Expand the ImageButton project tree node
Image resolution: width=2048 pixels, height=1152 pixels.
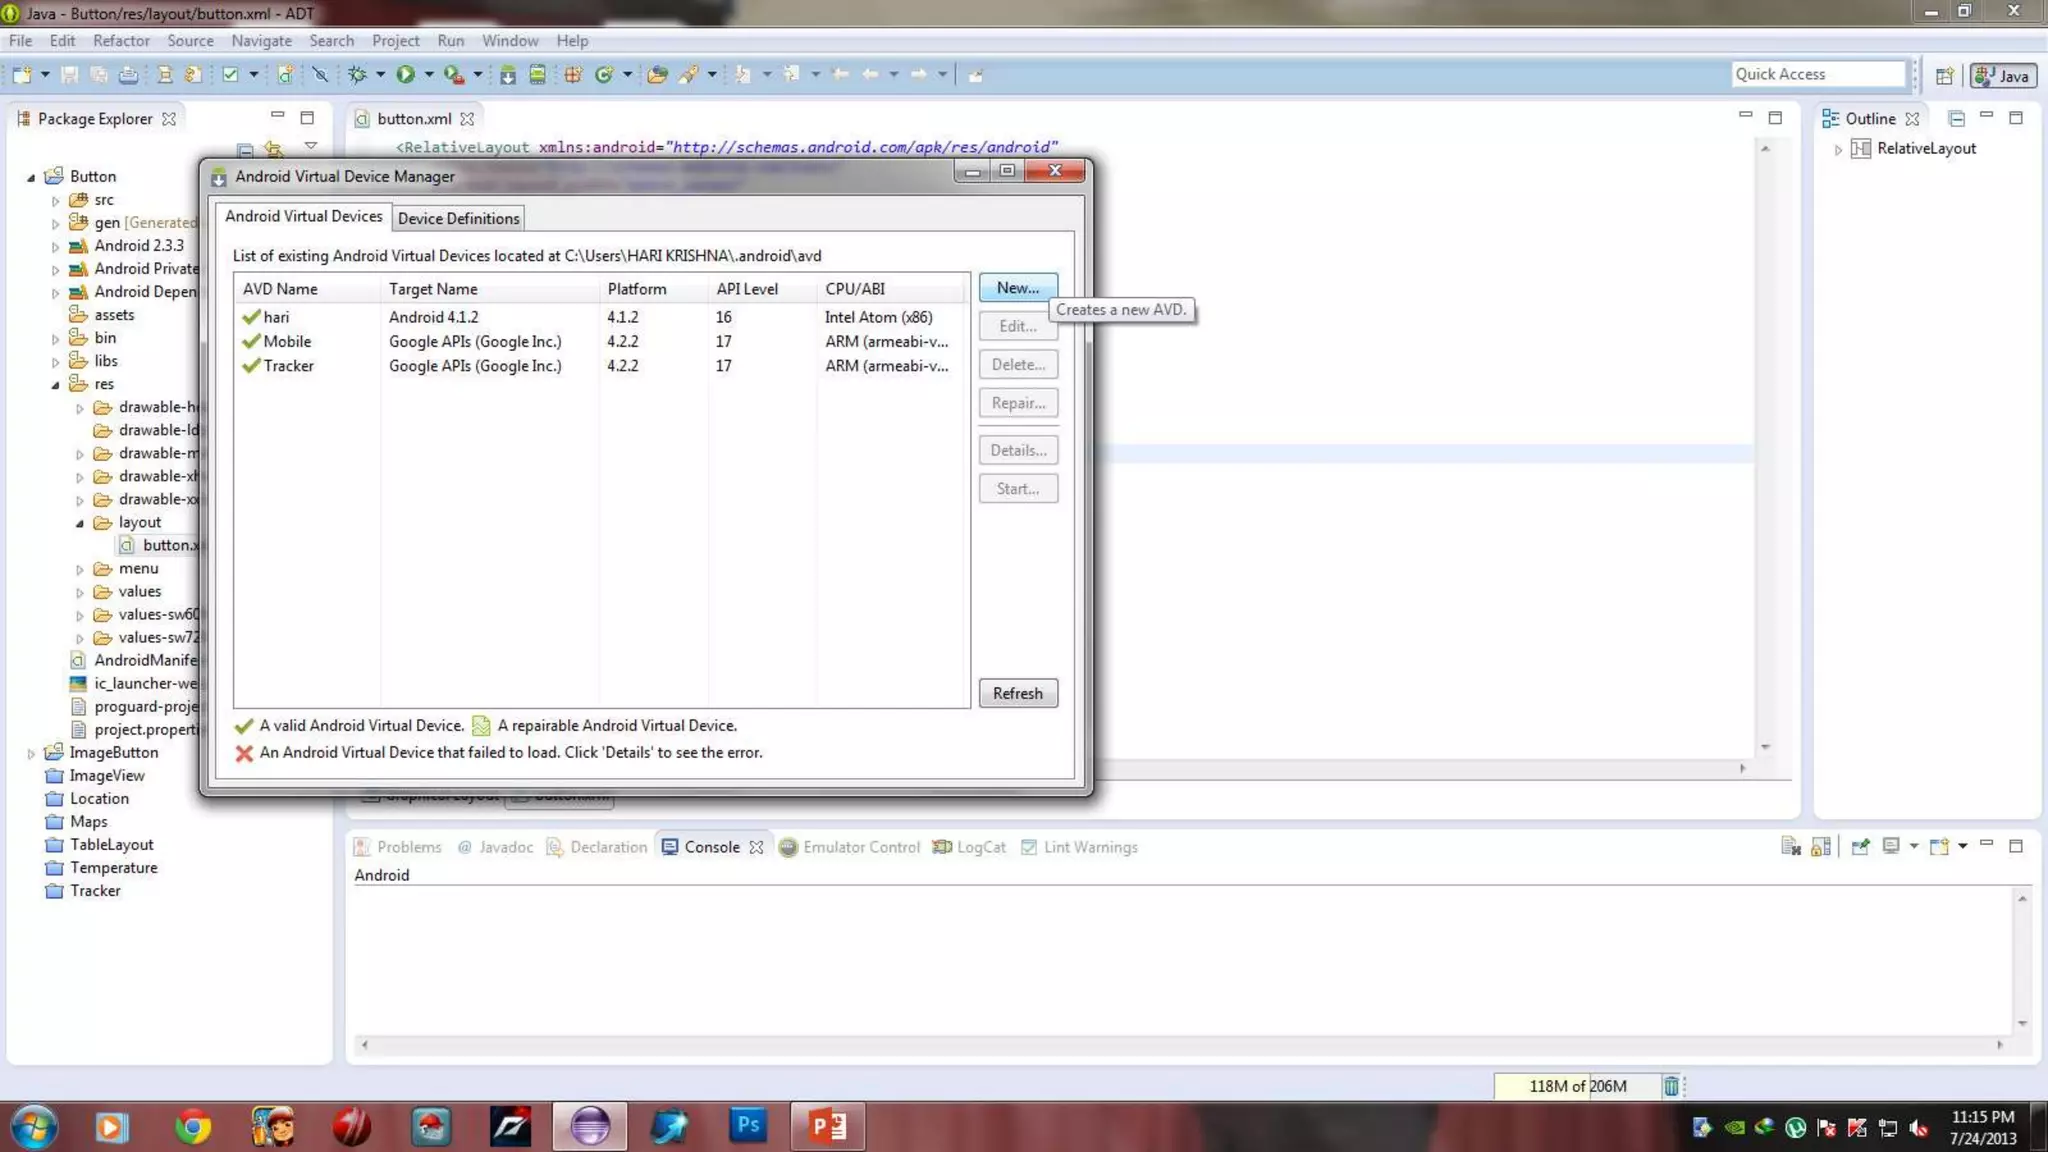31,753
